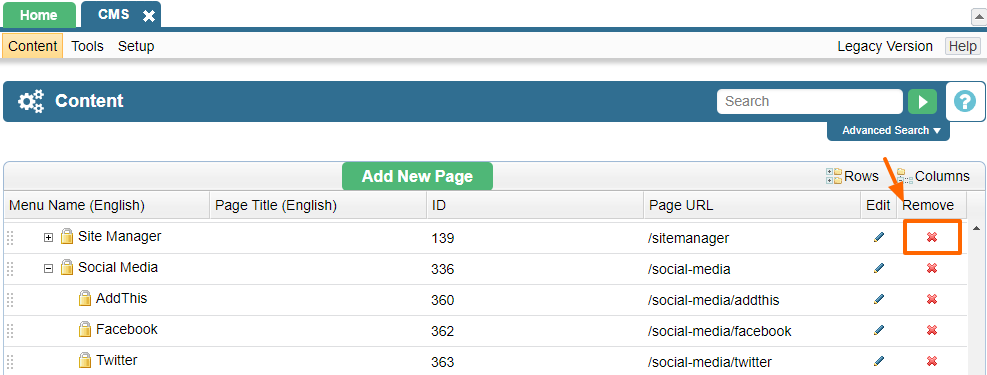
Task: Click the drag handle of Facebook row
Action: tap(9, 330)
